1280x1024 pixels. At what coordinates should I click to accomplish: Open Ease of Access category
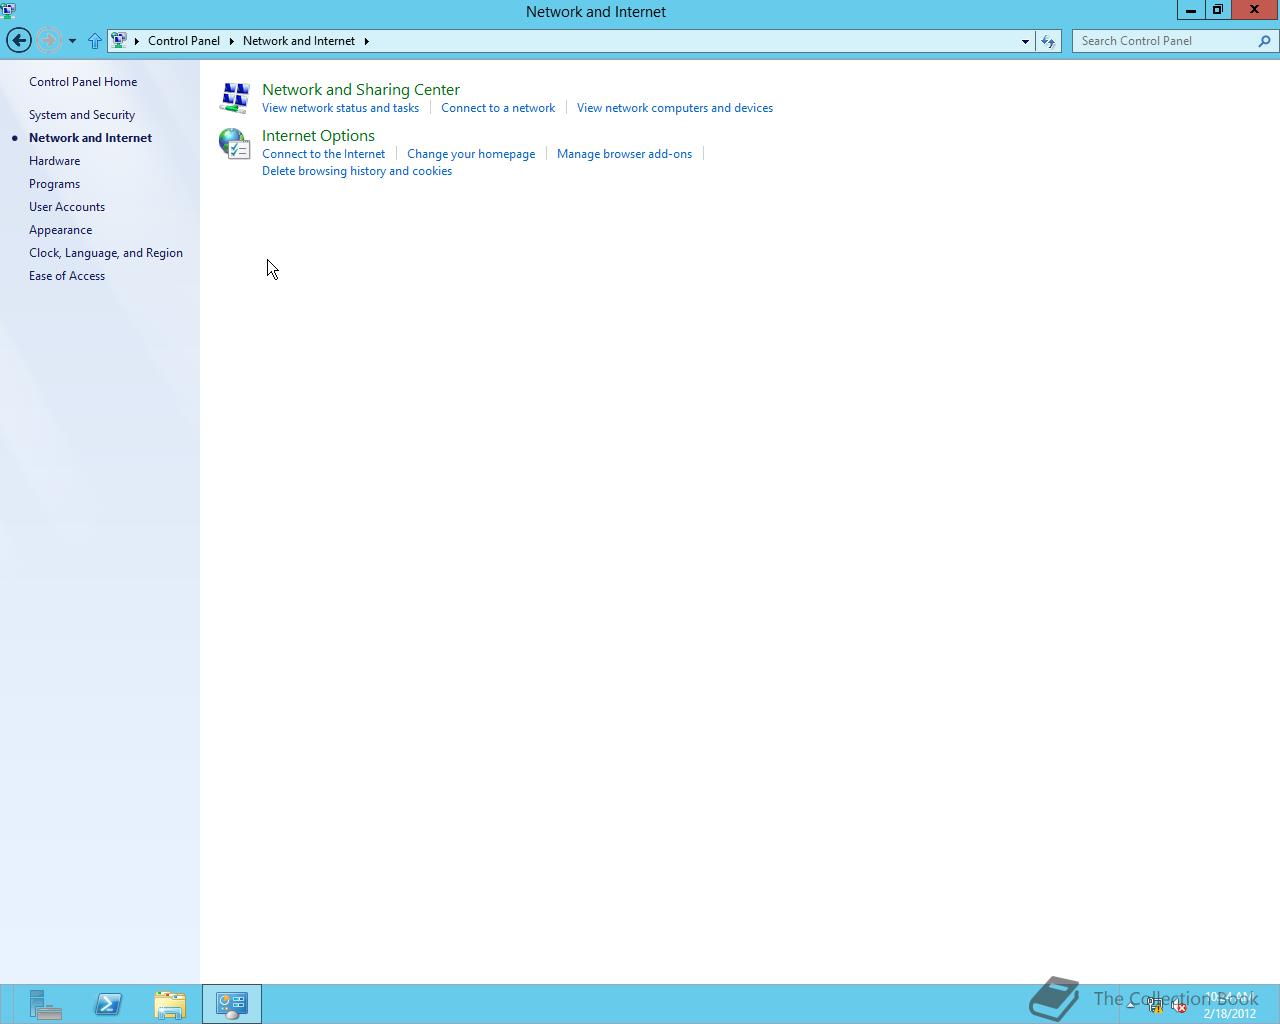pos(67,276)
